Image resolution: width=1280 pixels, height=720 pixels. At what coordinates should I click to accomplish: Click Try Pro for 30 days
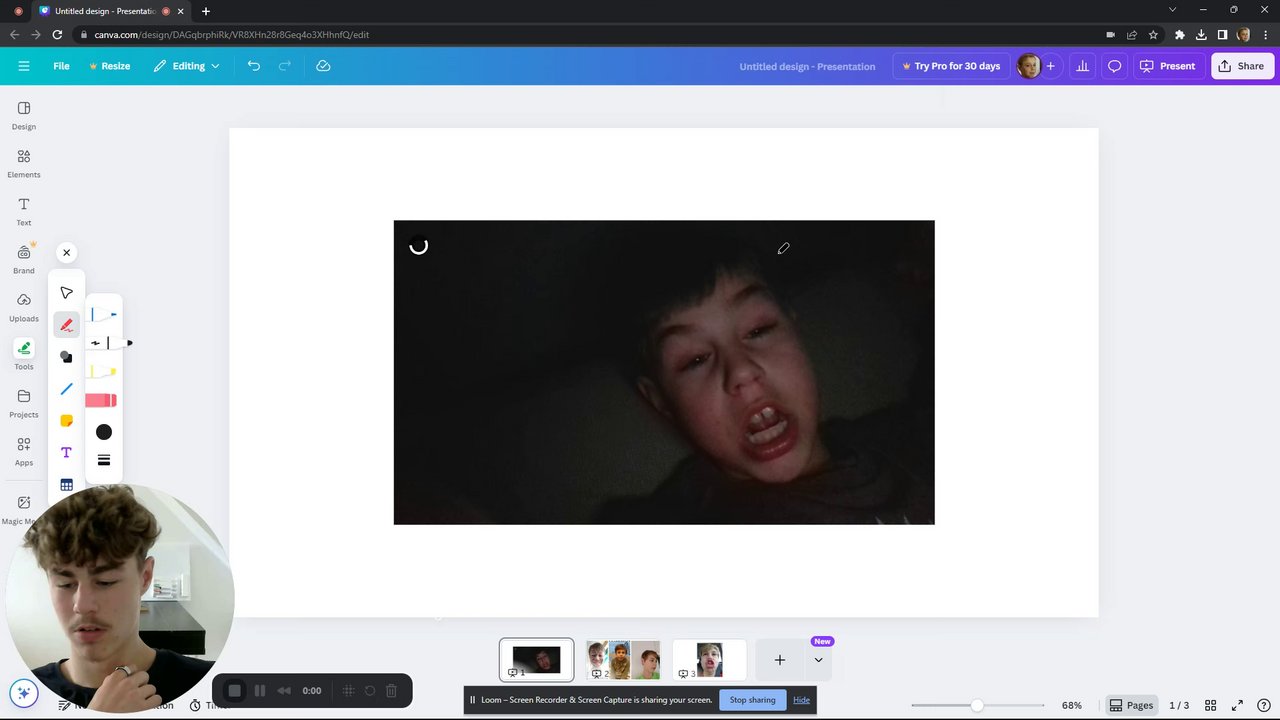click(951, 66)
